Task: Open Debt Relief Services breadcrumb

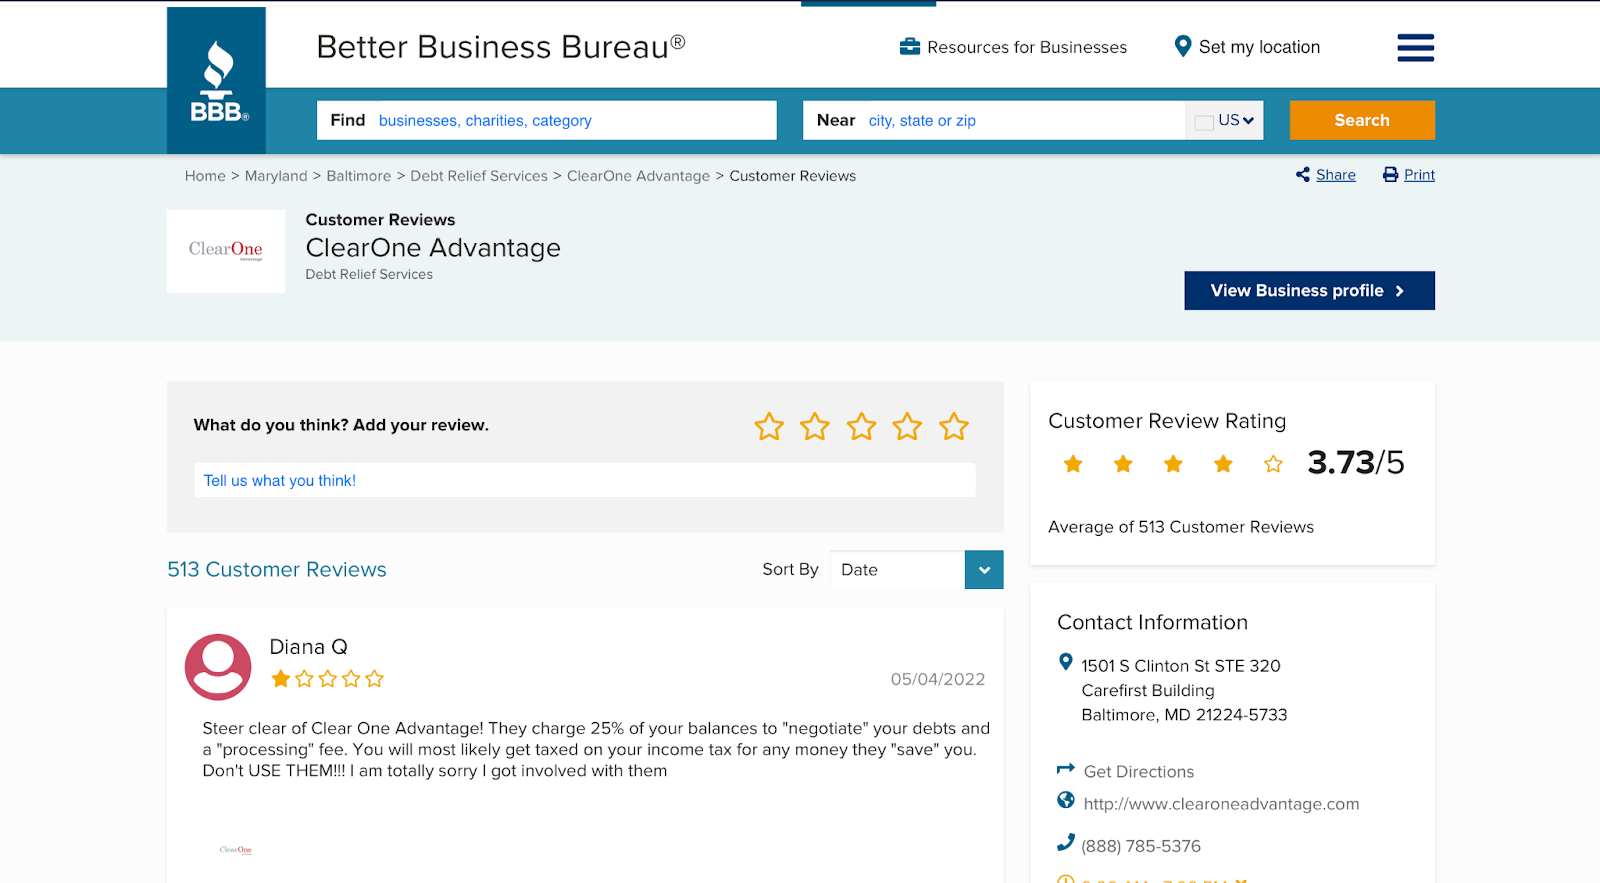Action: 479,176
